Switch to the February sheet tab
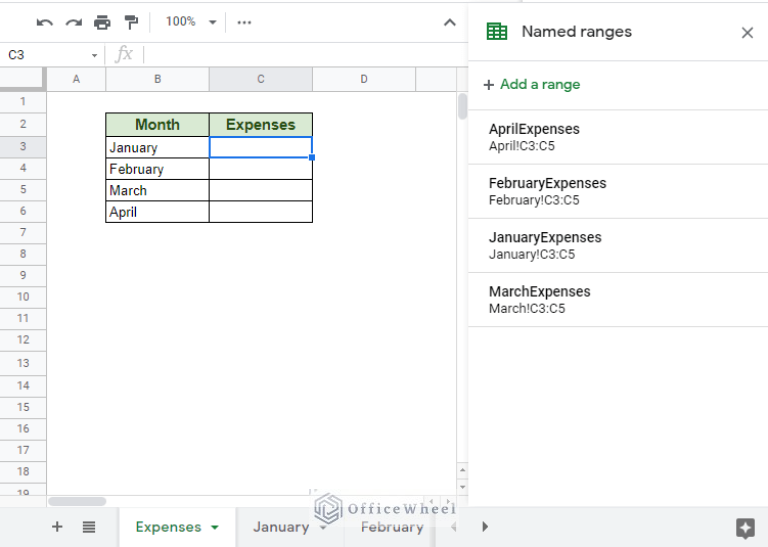 tap(391, 527)
